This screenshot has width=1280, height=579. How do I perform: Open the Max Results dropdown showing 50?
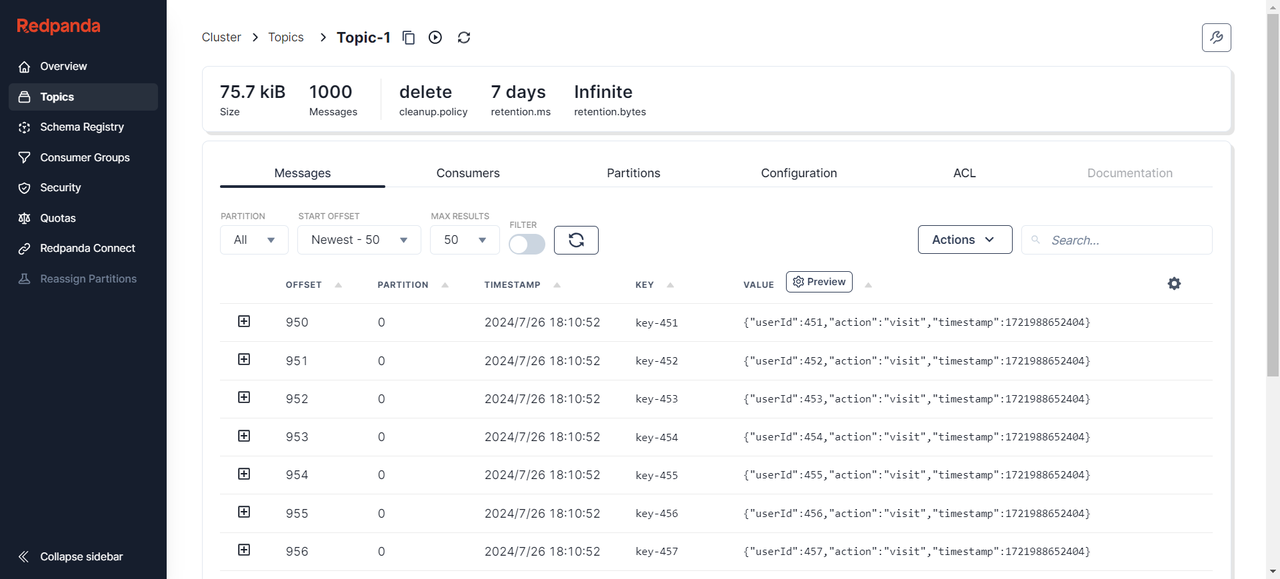coord(464,240)
